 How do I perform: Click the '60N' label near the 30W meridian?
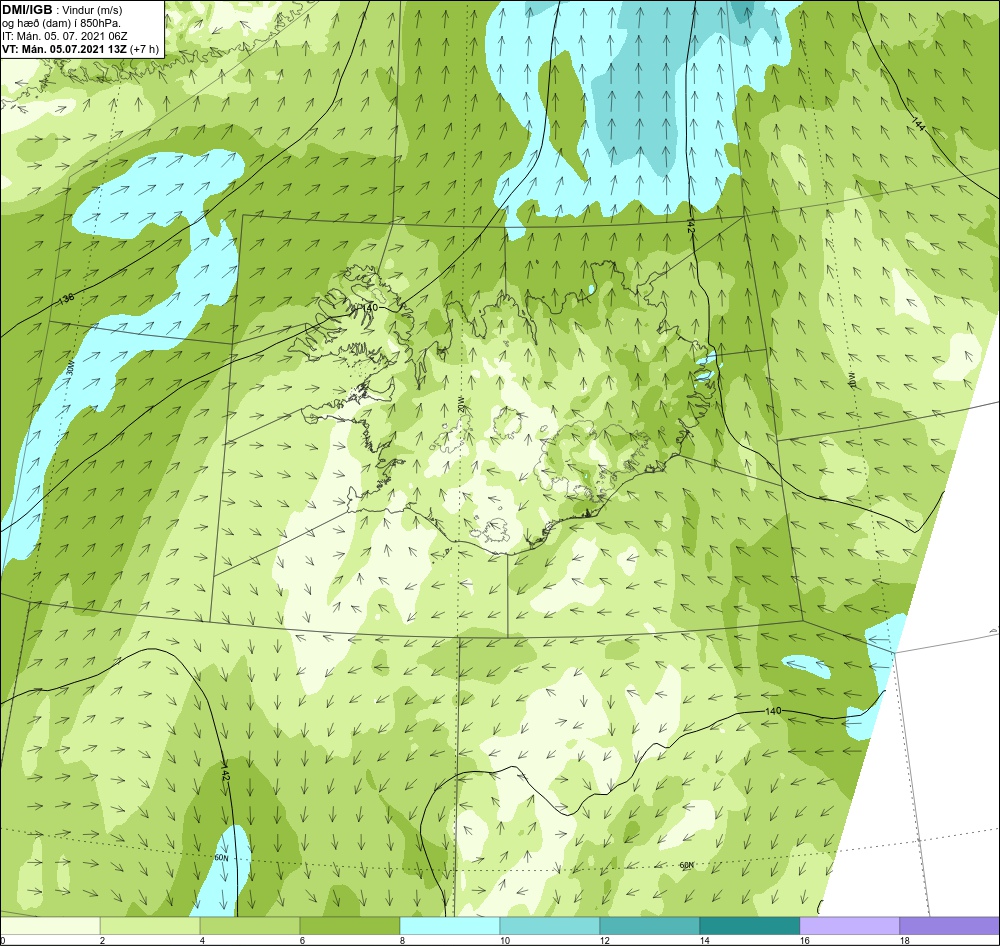point(221,858)
